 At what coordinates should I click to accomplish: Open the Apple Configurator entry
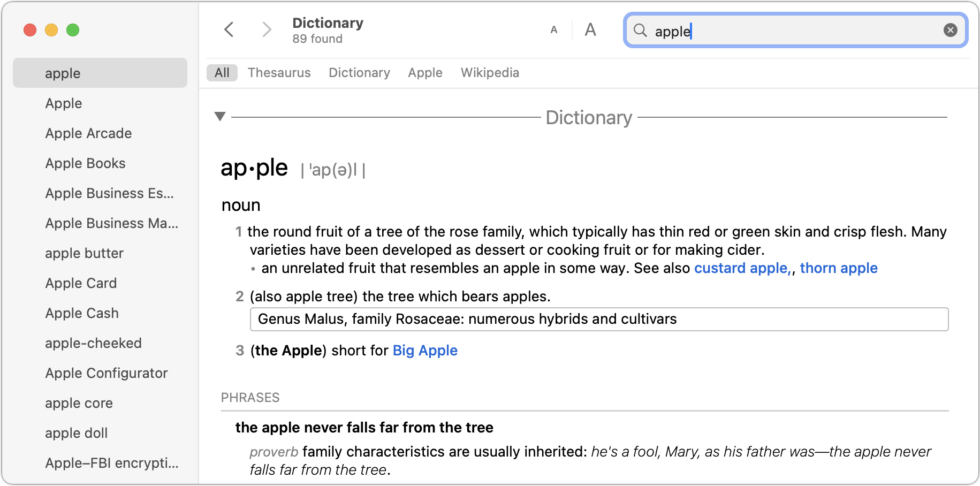click(x=106, y=373)
